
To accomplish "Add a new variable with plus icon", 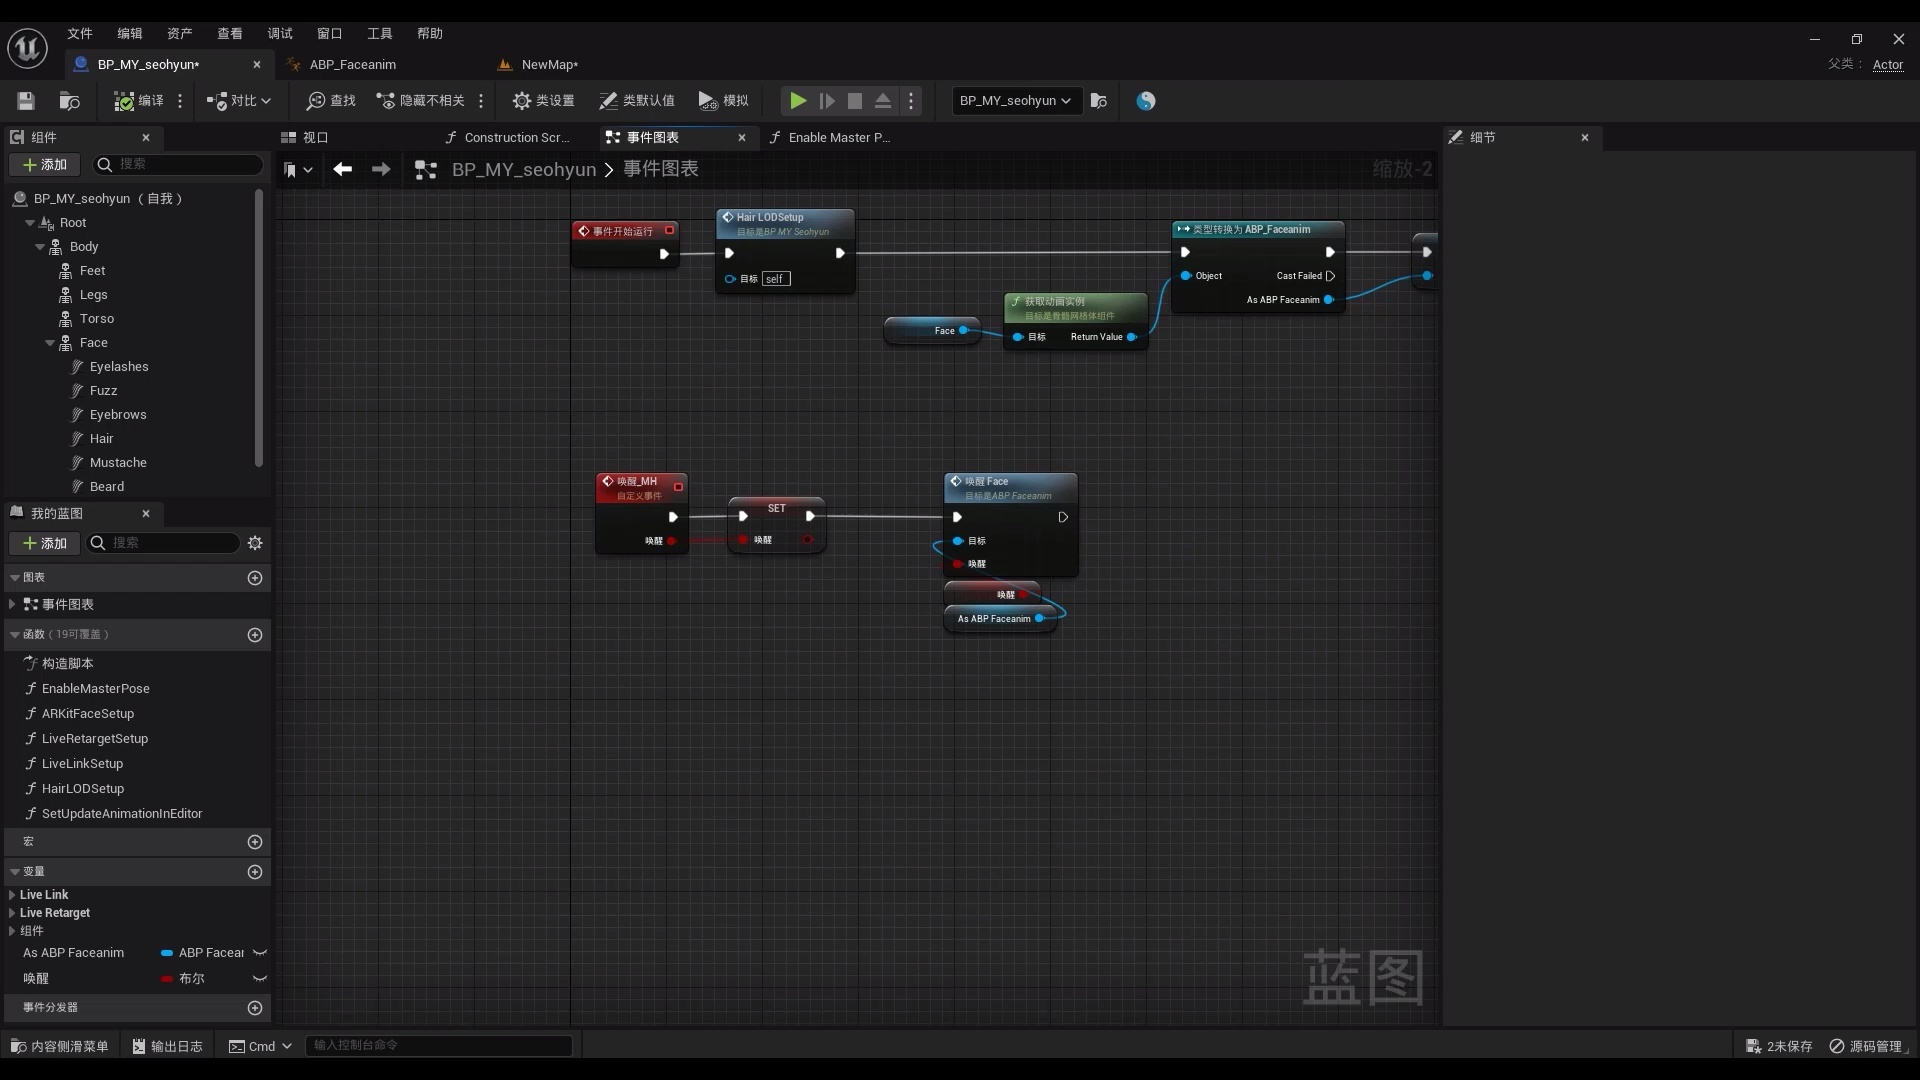I will pyautogui.click(x=255, y=872).
